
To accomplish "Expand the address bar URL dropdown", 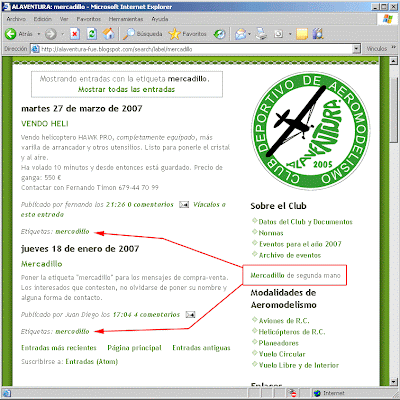I will click(357, 49).
